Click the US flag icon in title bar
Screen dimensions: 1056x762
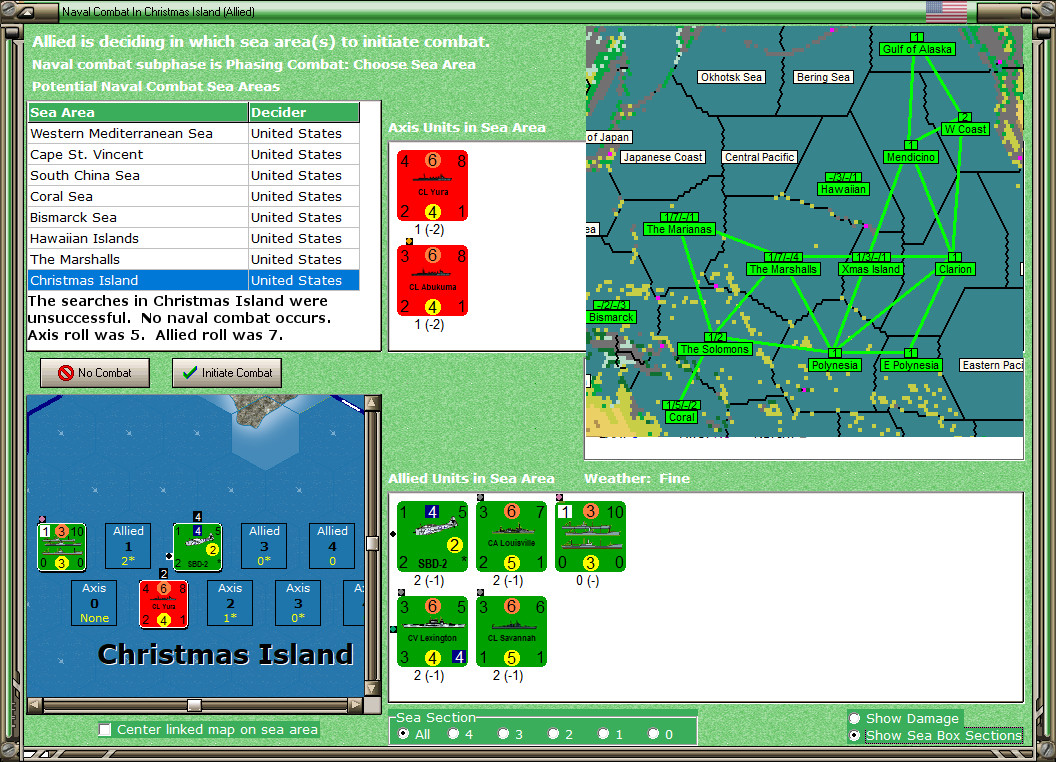(946, 11)
